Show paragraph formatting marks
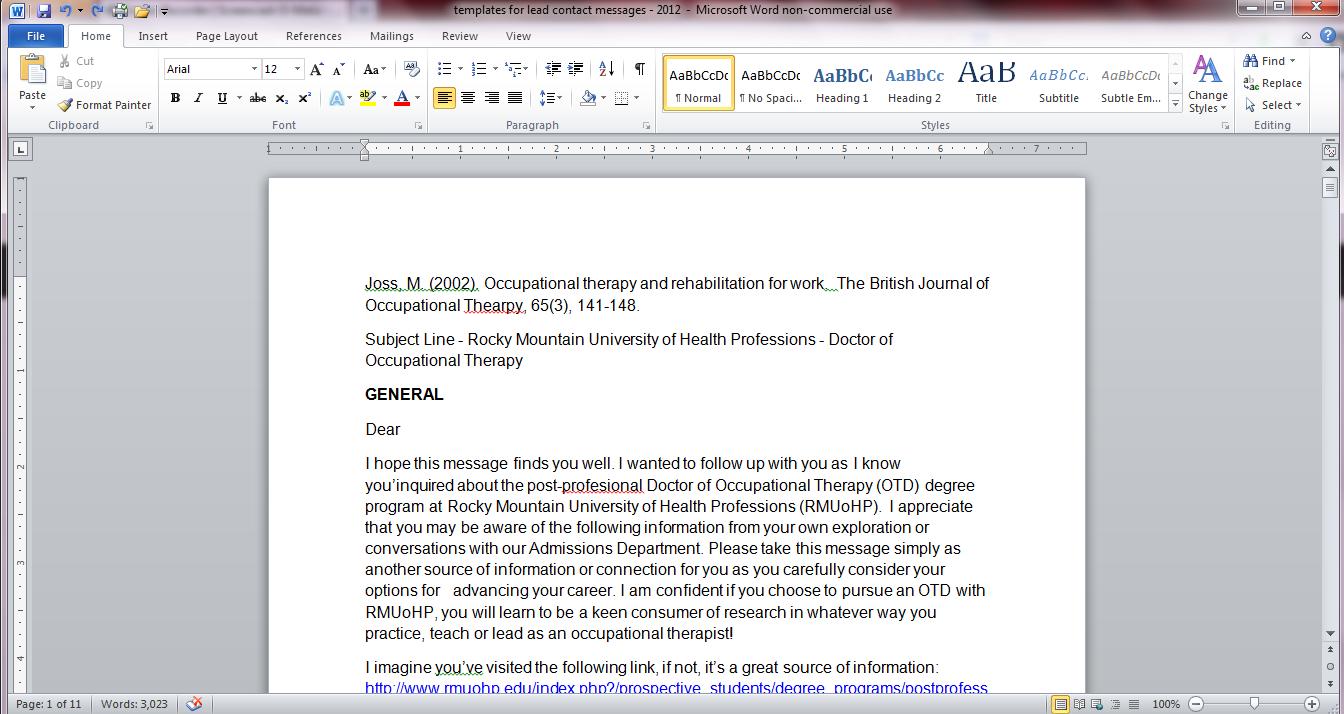The width and height of the screenshot is (1344, 714). (637, 68)
